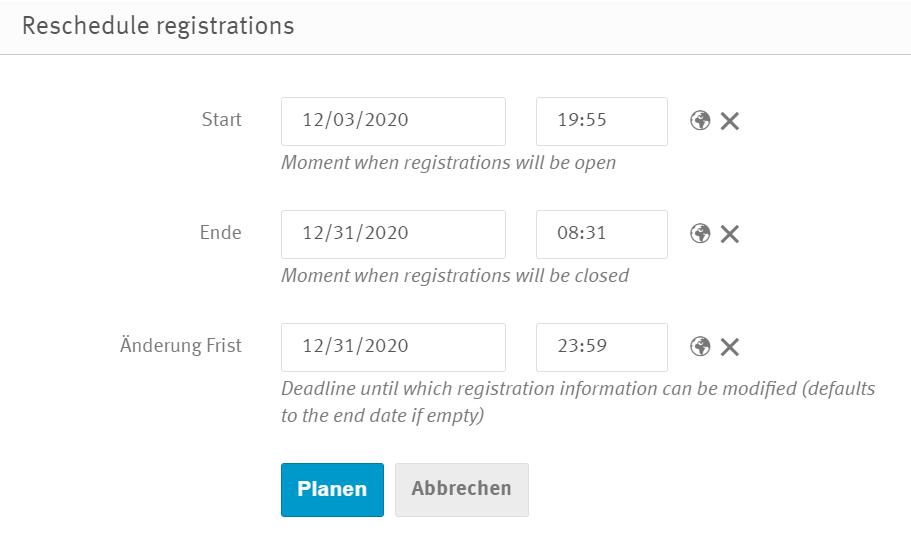Select the Änderung Frist date field
This screenshot has width=911, height=539.
[393, 347]
